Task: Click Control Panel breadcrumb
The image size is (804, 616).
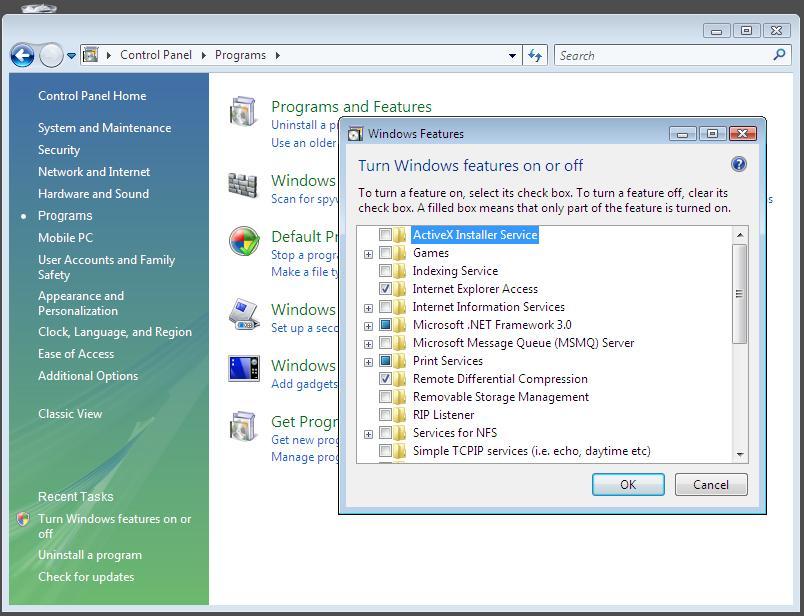Action: (x=155, y=55)
